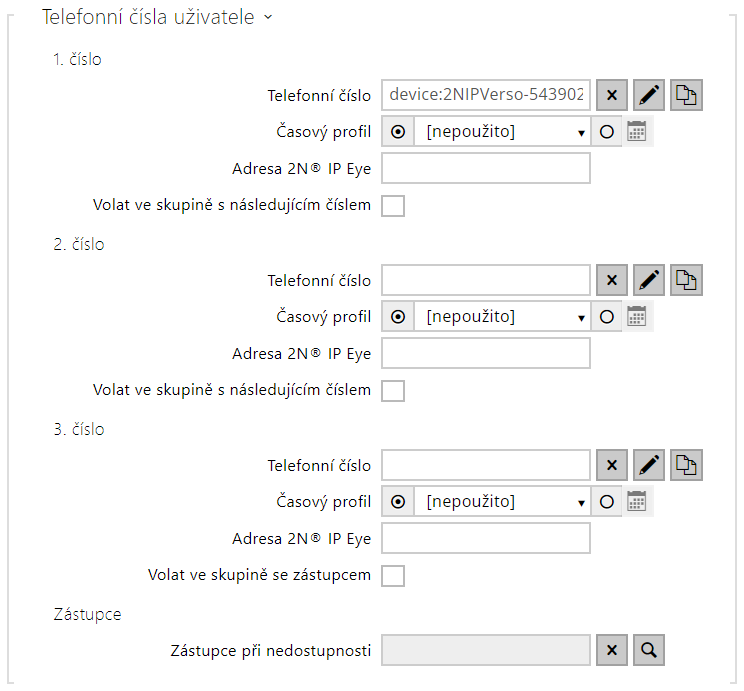
Task: Open the 2. číslo Časový profil dropdown
Action: (503, 317)
